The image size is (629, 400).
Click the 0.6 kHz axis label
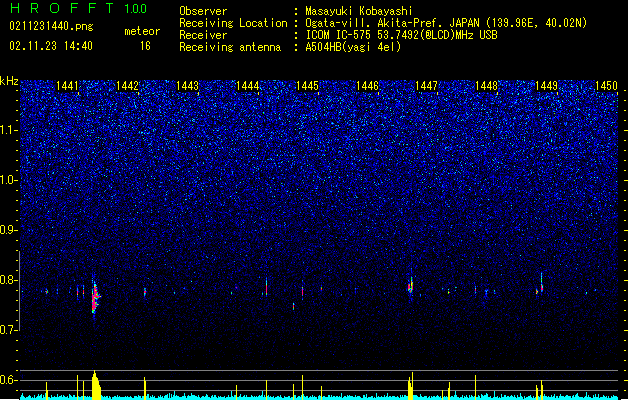pyautogui.click(x=9, y=380)
